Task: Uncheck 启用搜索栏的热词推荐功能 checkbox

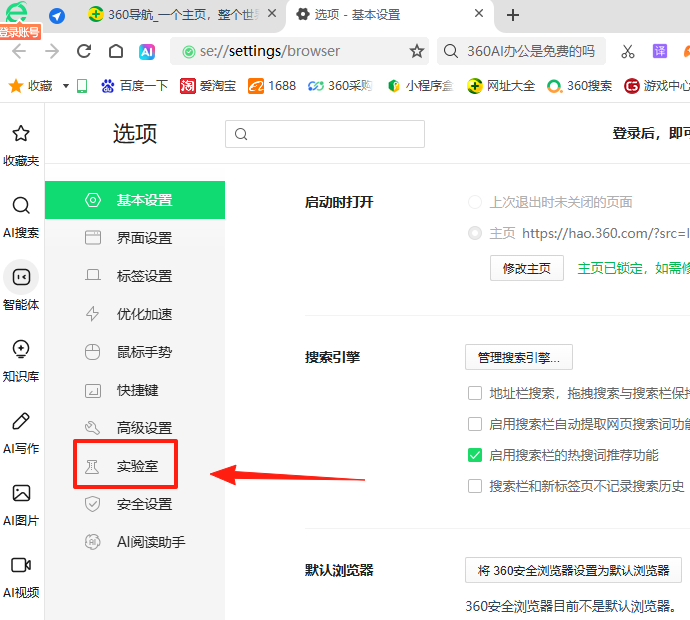Action: pos(475,455)
